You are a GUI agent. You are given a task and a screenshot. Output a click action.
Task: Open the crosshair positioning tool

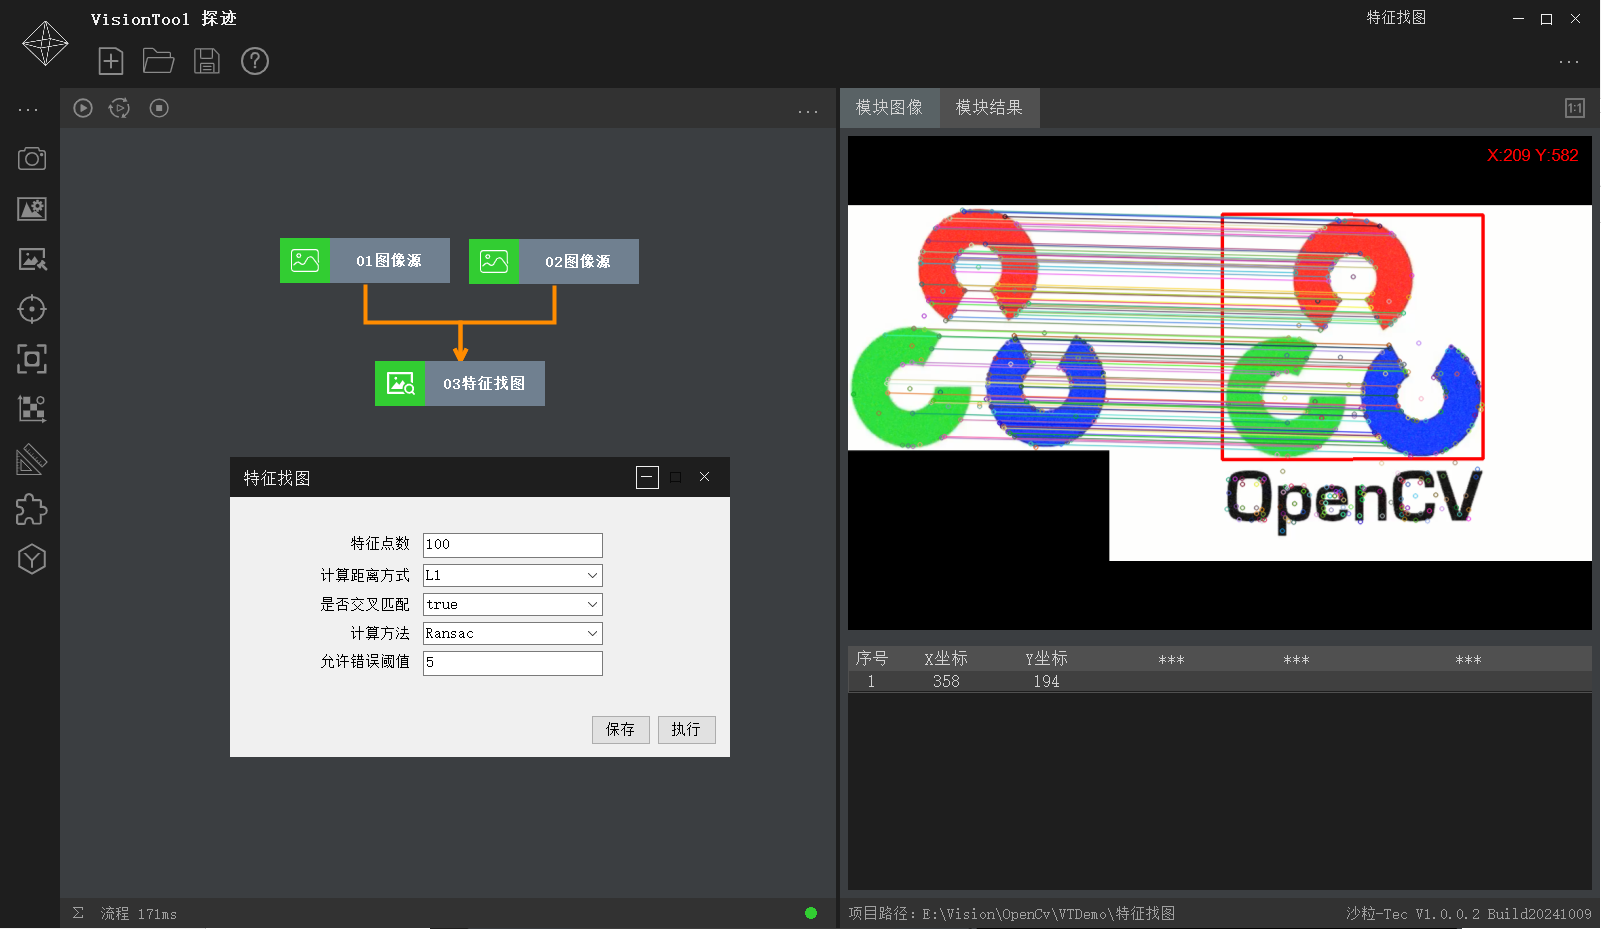[32, 309]
